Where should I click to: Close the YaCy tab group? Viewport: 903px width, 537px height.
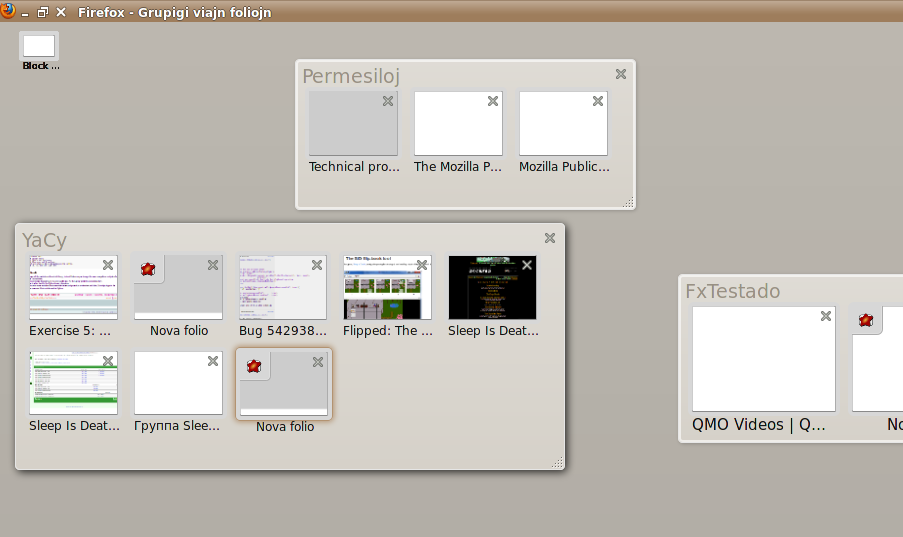550,238
